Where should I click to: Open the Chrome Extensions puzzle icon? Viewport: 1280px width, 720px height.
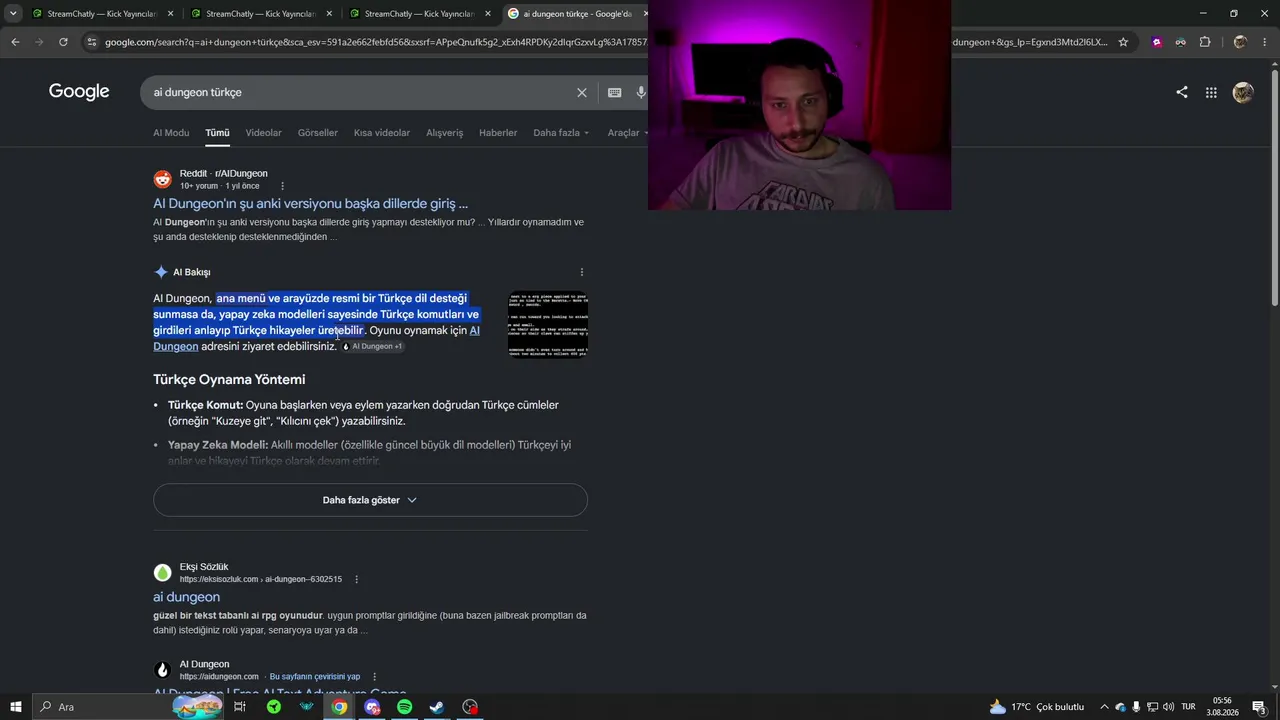[x=1204, y=42]
